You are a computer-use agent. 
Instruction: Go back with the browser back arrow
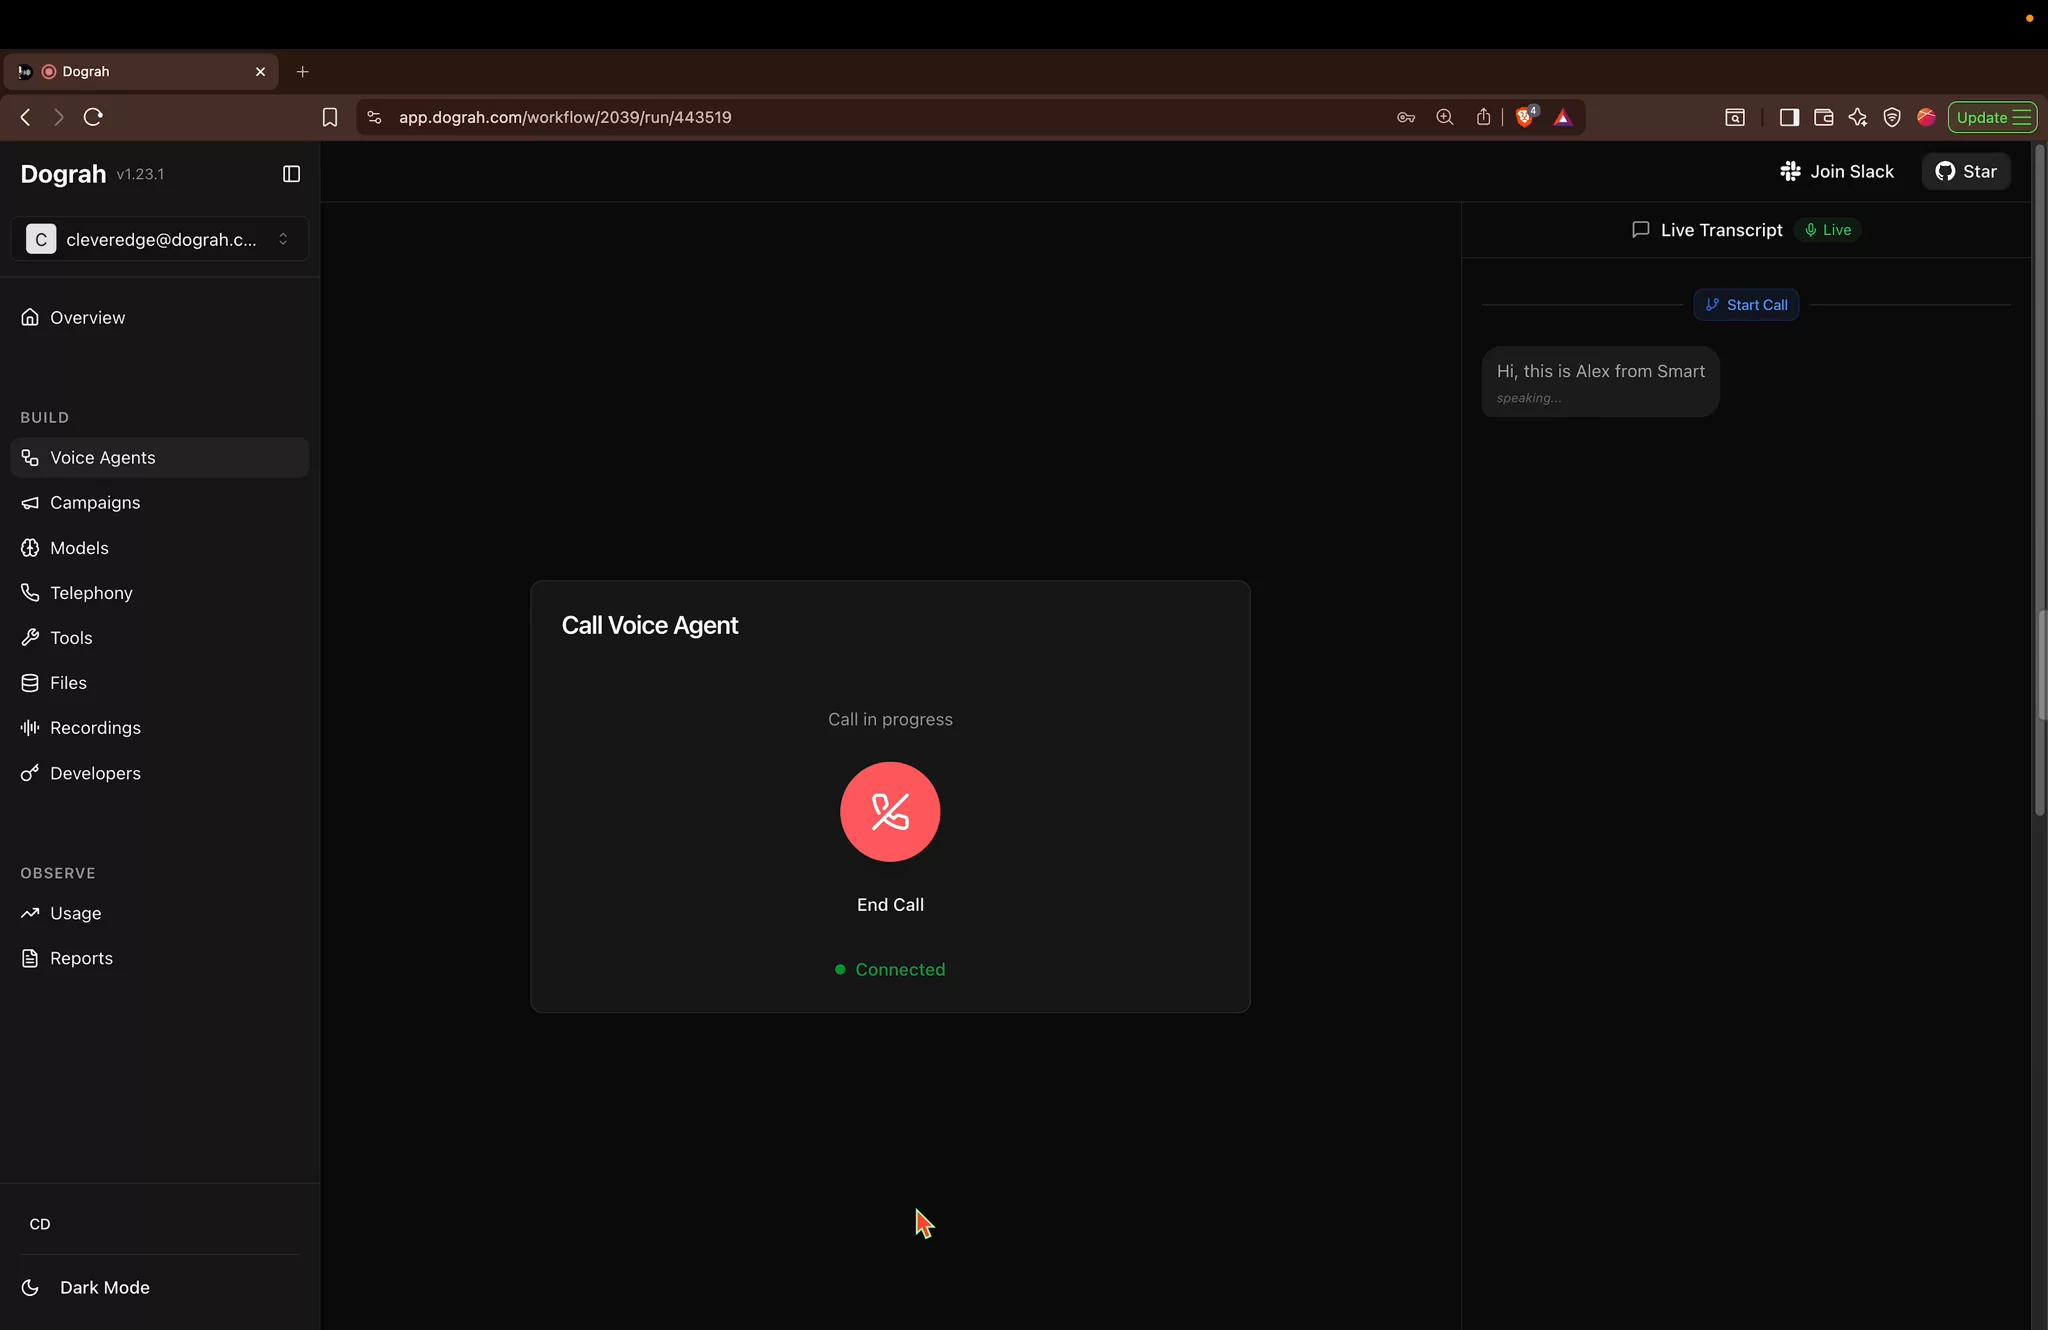[x=26, y=117]
